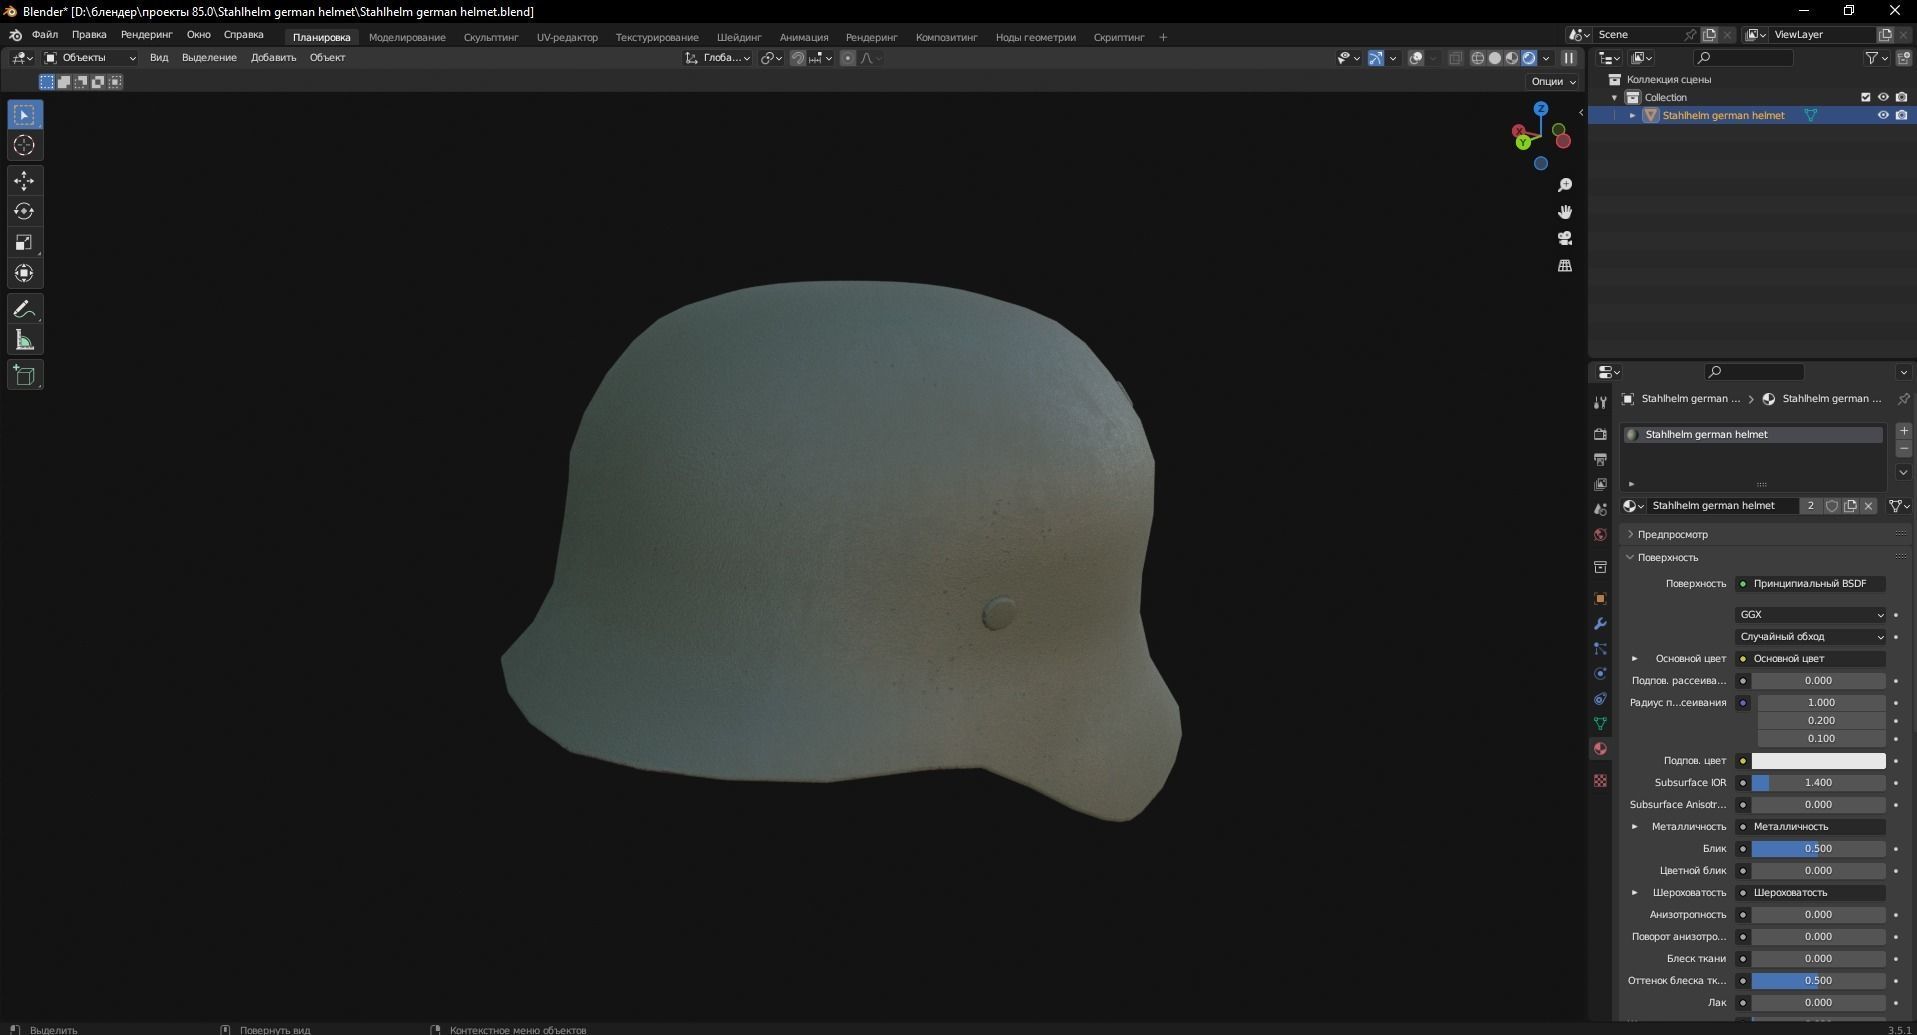Choose the Add Cube tool
The height and width of the screenshot is (1035, 1917).
click(x=24, y=376)
